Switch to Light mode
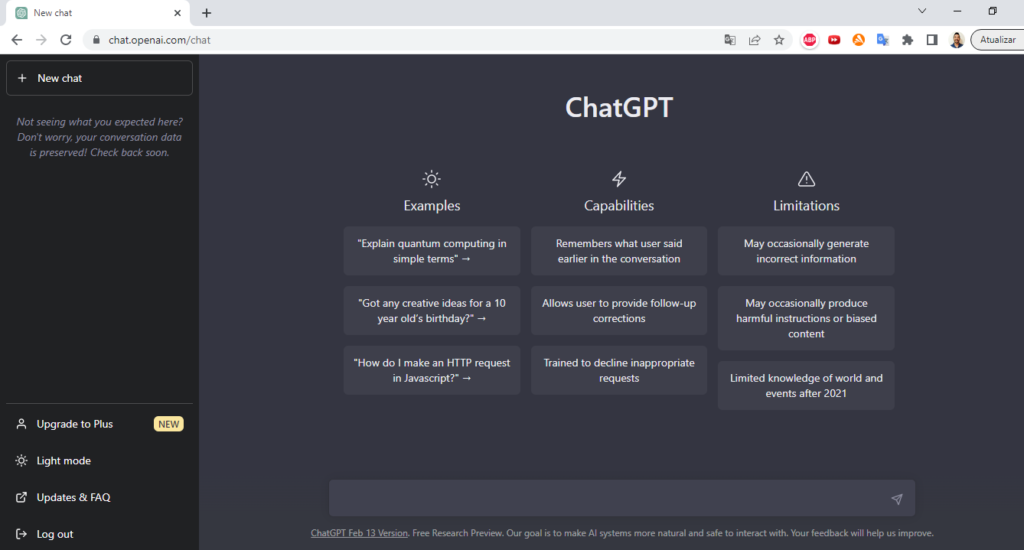Viewport: 1024px width, 550px height. [x=99, y=461]
